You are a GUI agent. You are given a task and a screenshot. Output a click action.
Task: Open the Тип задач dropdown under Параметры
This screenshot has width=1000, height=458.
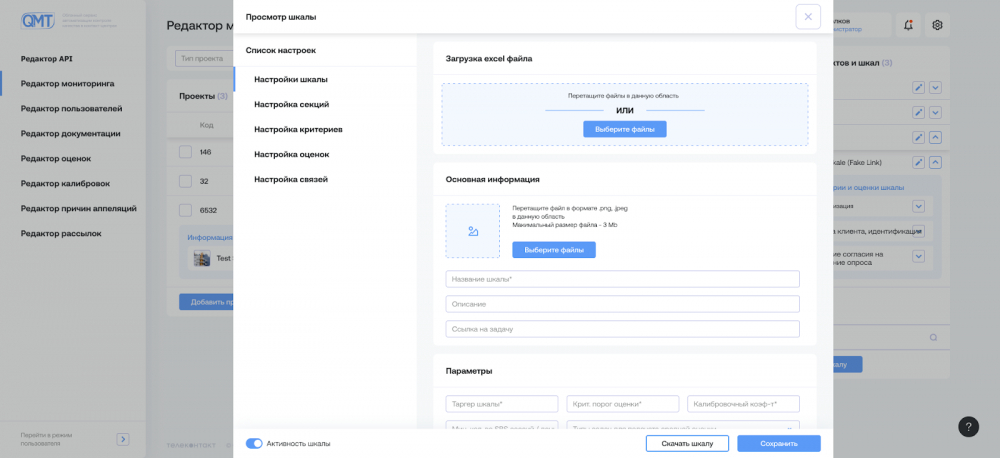pyautogui.click(x=684, y=427)
